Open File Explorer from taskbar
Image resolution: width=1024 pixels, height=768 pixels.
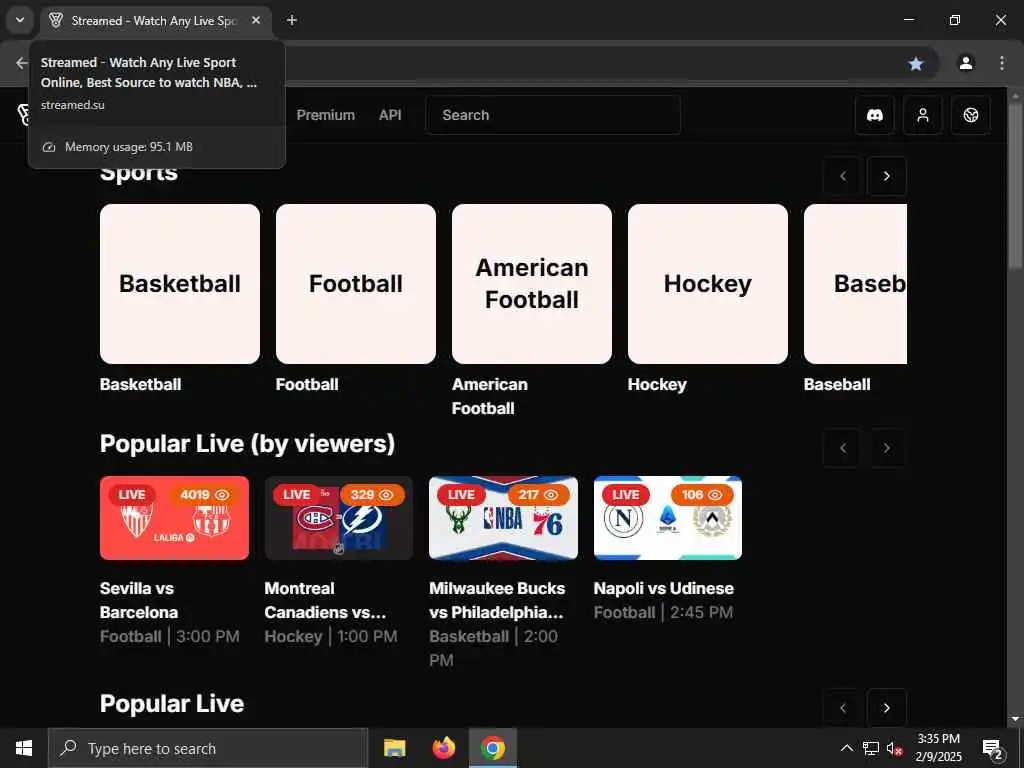tap(394, 748)
